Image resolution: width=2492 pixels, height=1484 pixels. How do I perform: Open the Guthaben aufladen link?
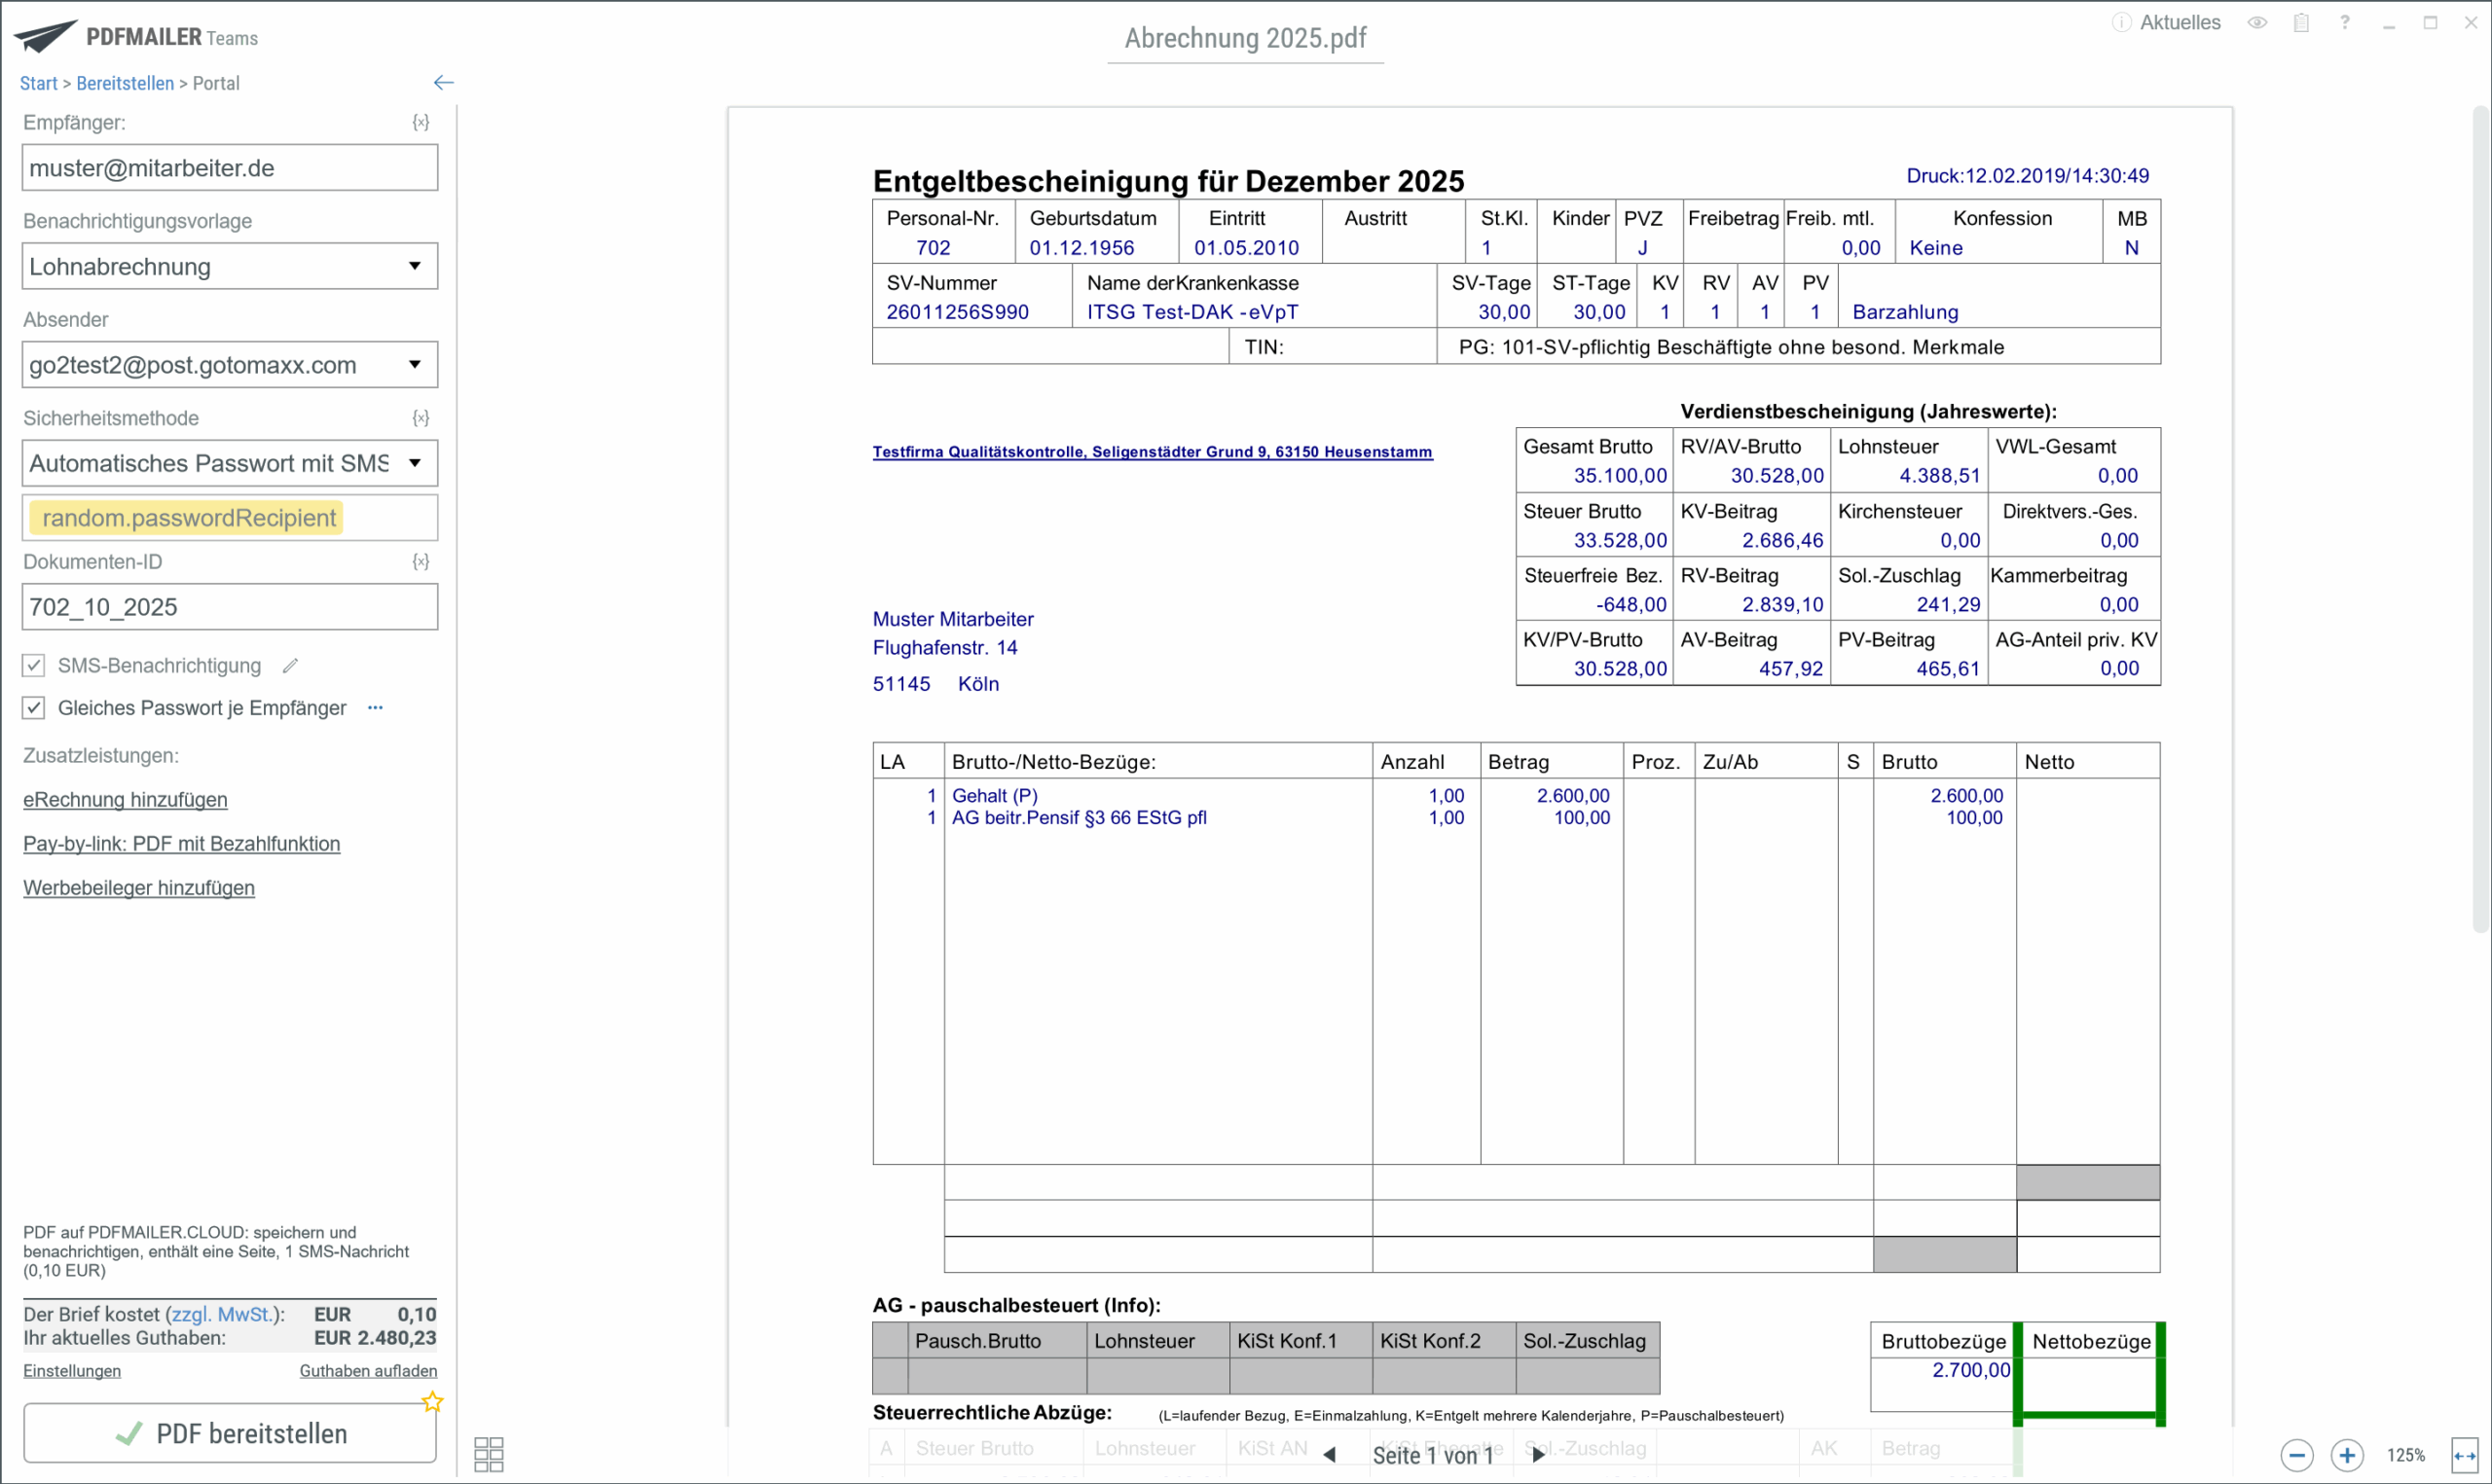(x=368, y=1371)
